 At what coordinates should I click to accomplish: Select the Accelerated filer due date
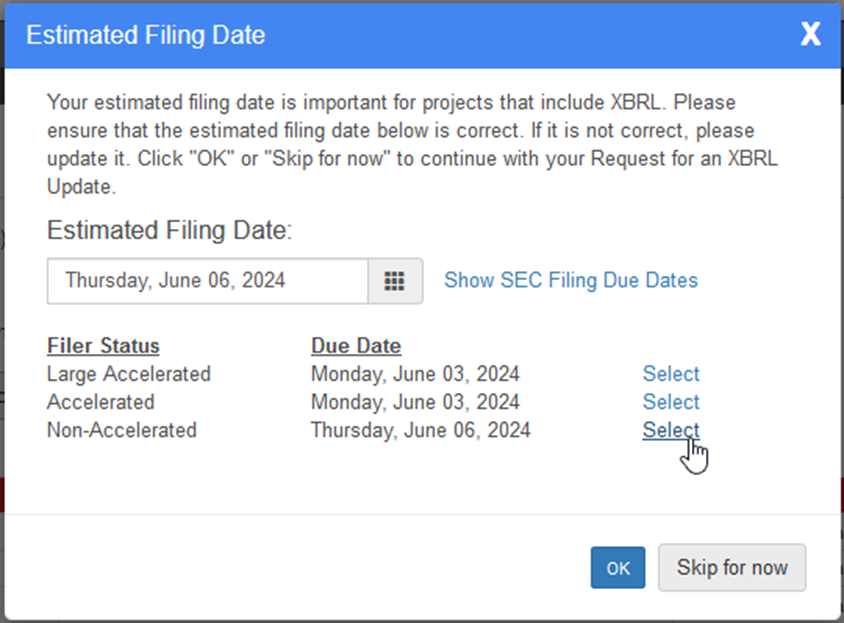pos(671,402)
